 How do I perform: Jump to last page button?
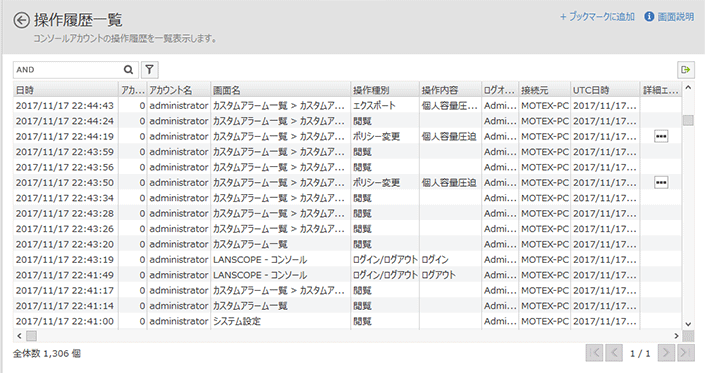point(686,353)
